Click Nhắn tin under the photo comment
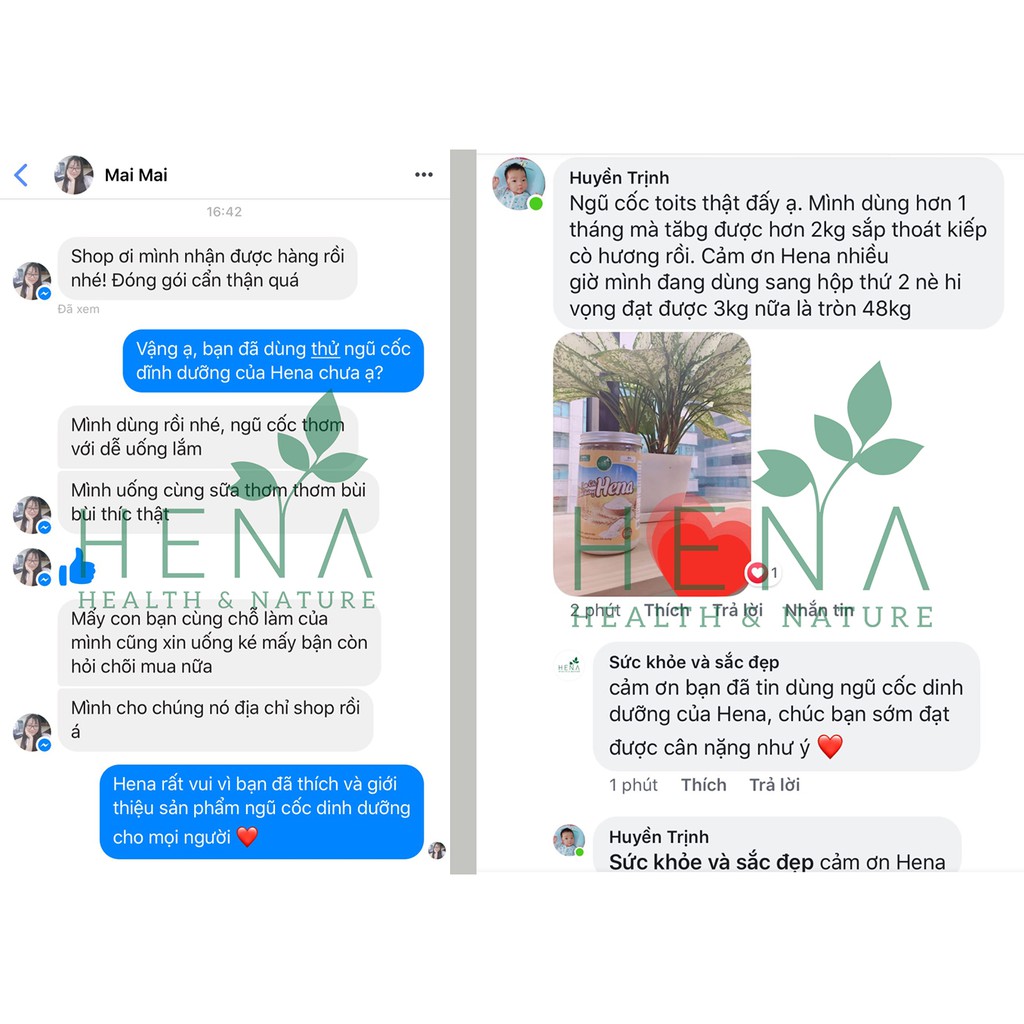This screenshot has height=1024, width=1024. [x=819, y=610]
